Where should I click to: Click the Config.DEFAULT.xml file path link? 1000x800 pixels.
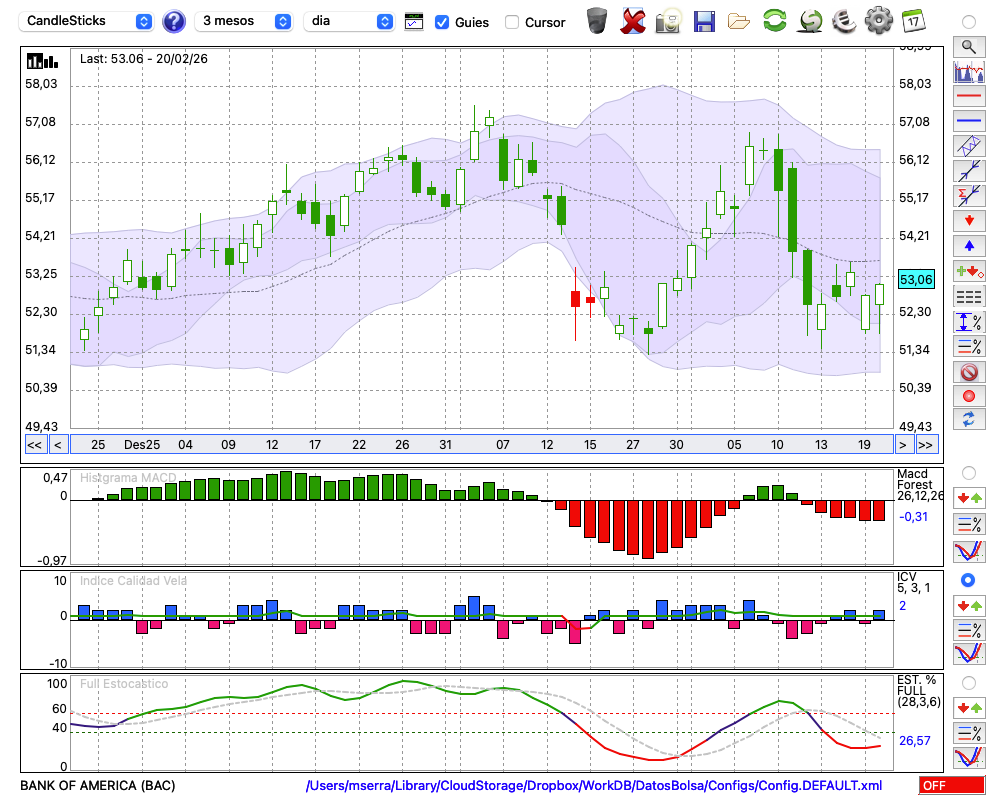click(594, 785)
